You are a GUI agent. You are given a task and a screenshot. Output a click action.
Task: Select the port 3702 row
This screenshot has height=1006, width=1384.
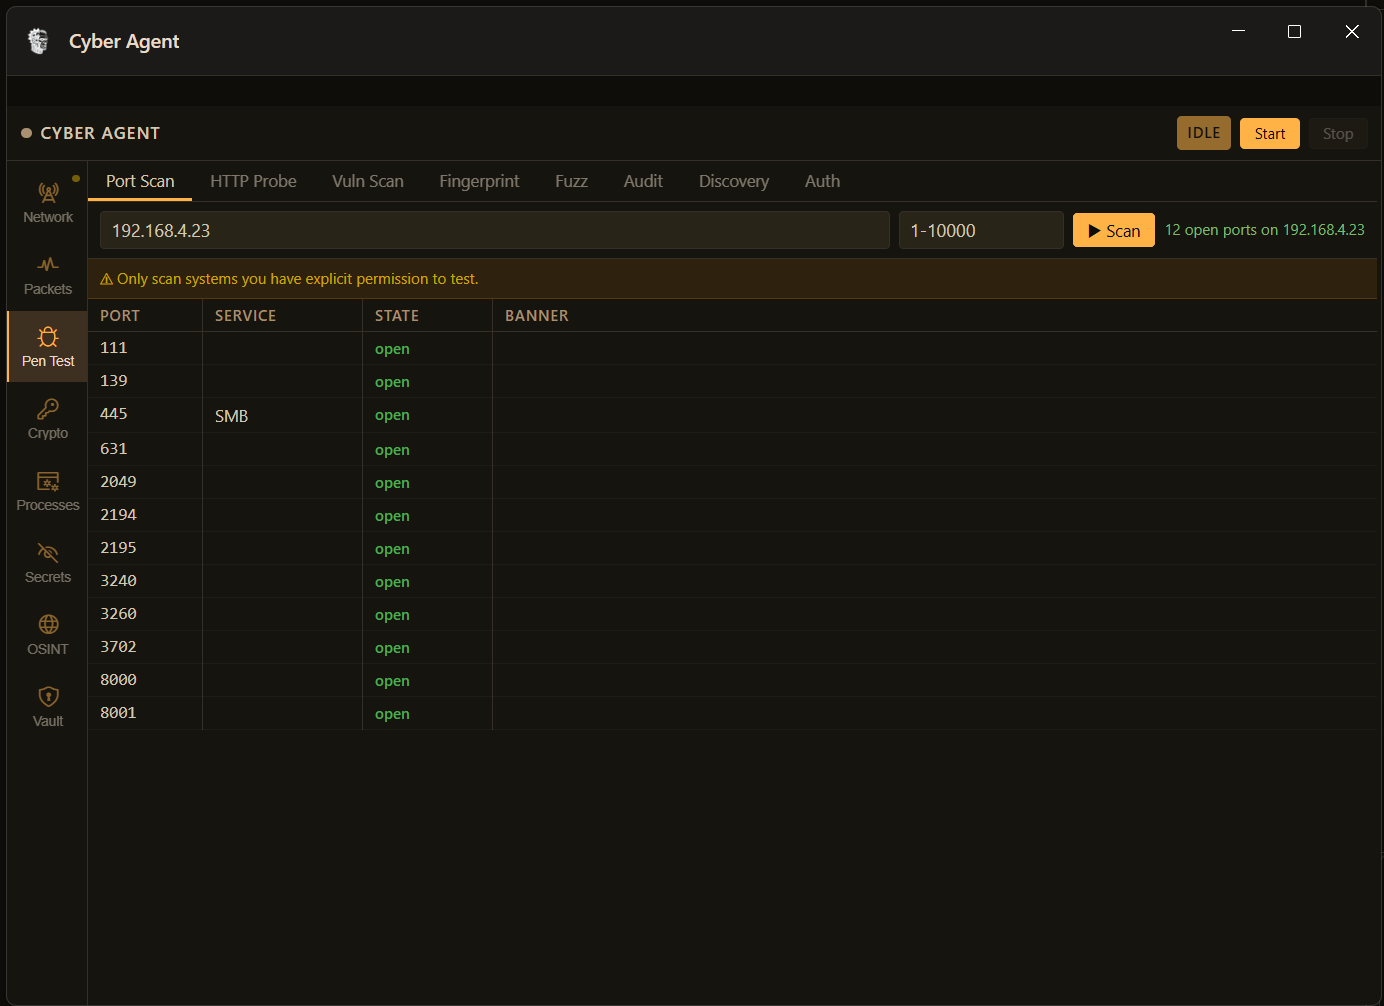[732, 647]
